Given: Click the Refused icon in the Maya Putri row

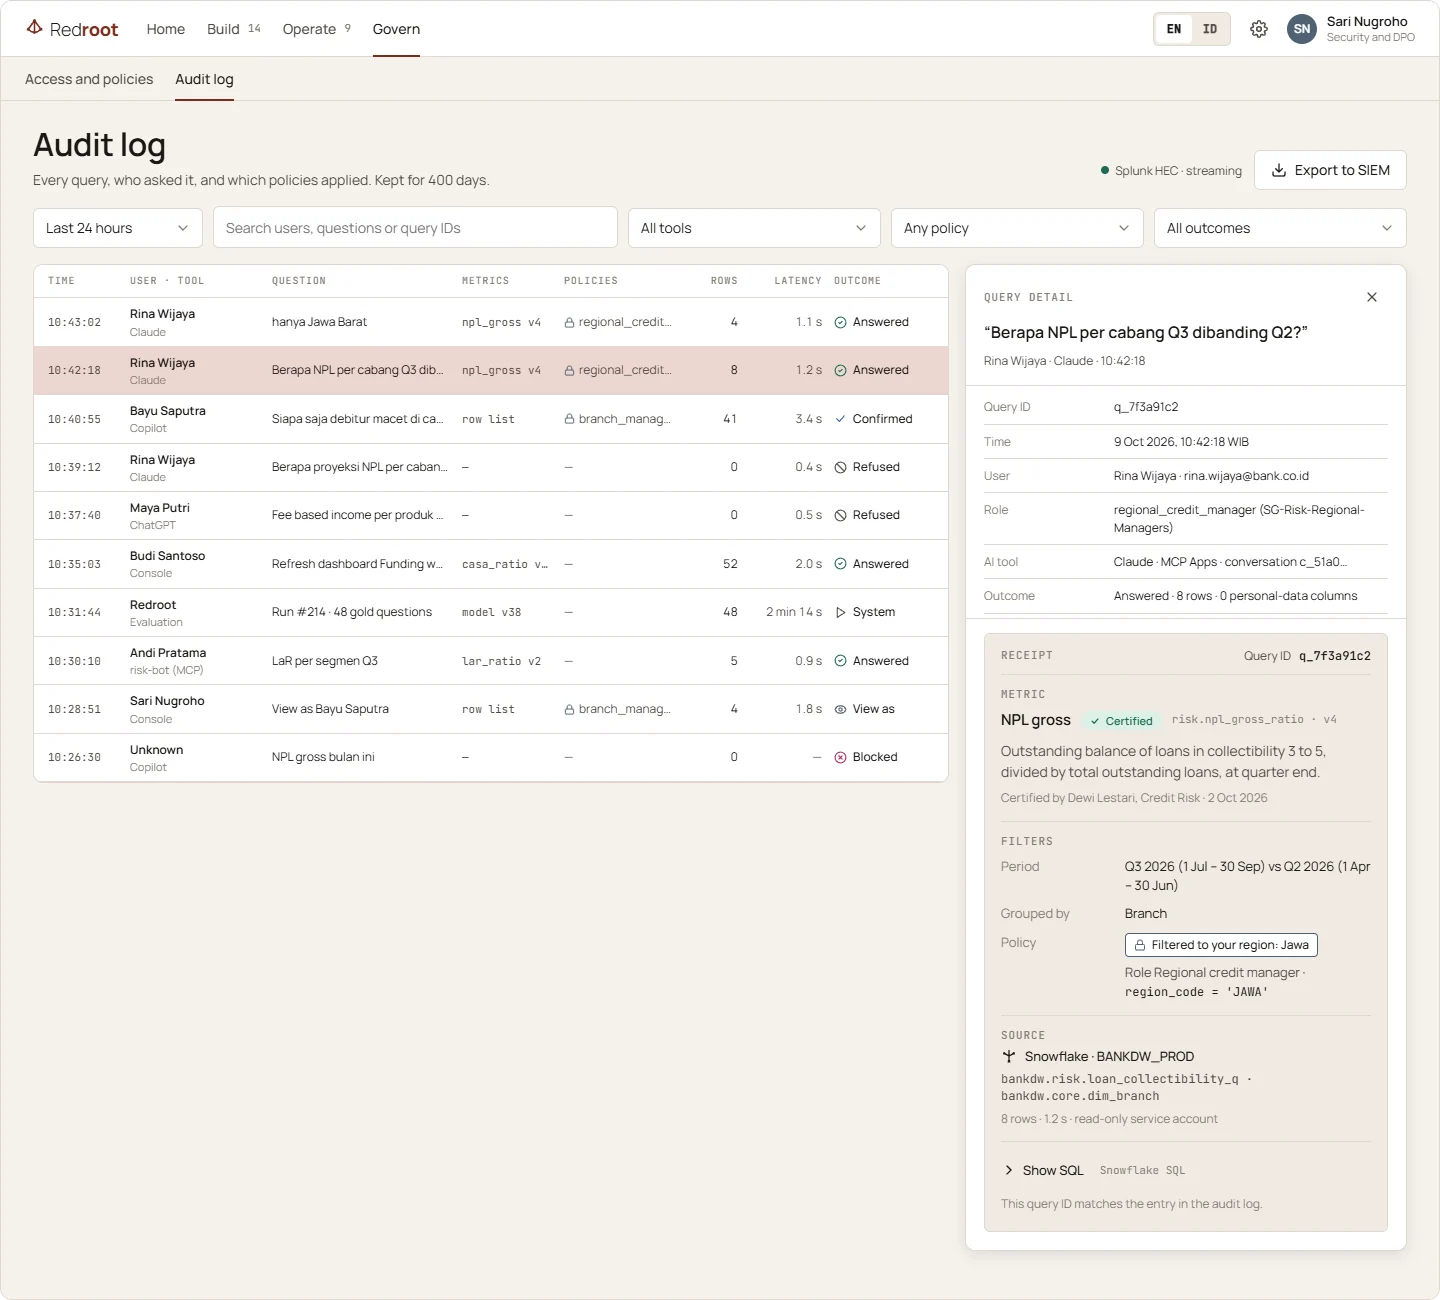Looking at the screenshot, I should coord(841,515).
